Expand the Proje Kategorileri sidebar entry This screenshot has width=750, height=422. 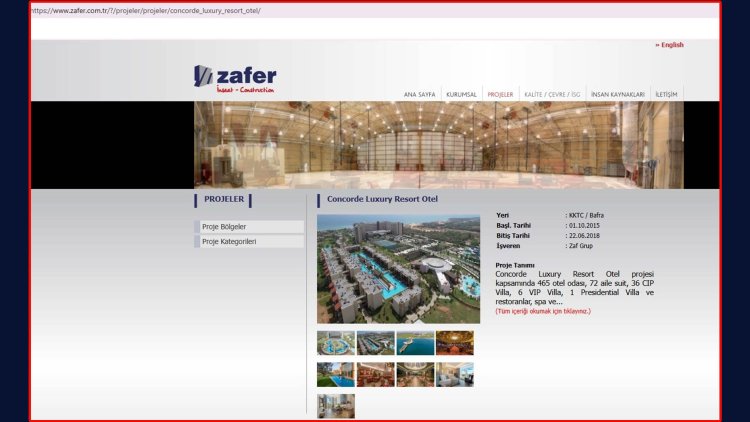point(249,242)
